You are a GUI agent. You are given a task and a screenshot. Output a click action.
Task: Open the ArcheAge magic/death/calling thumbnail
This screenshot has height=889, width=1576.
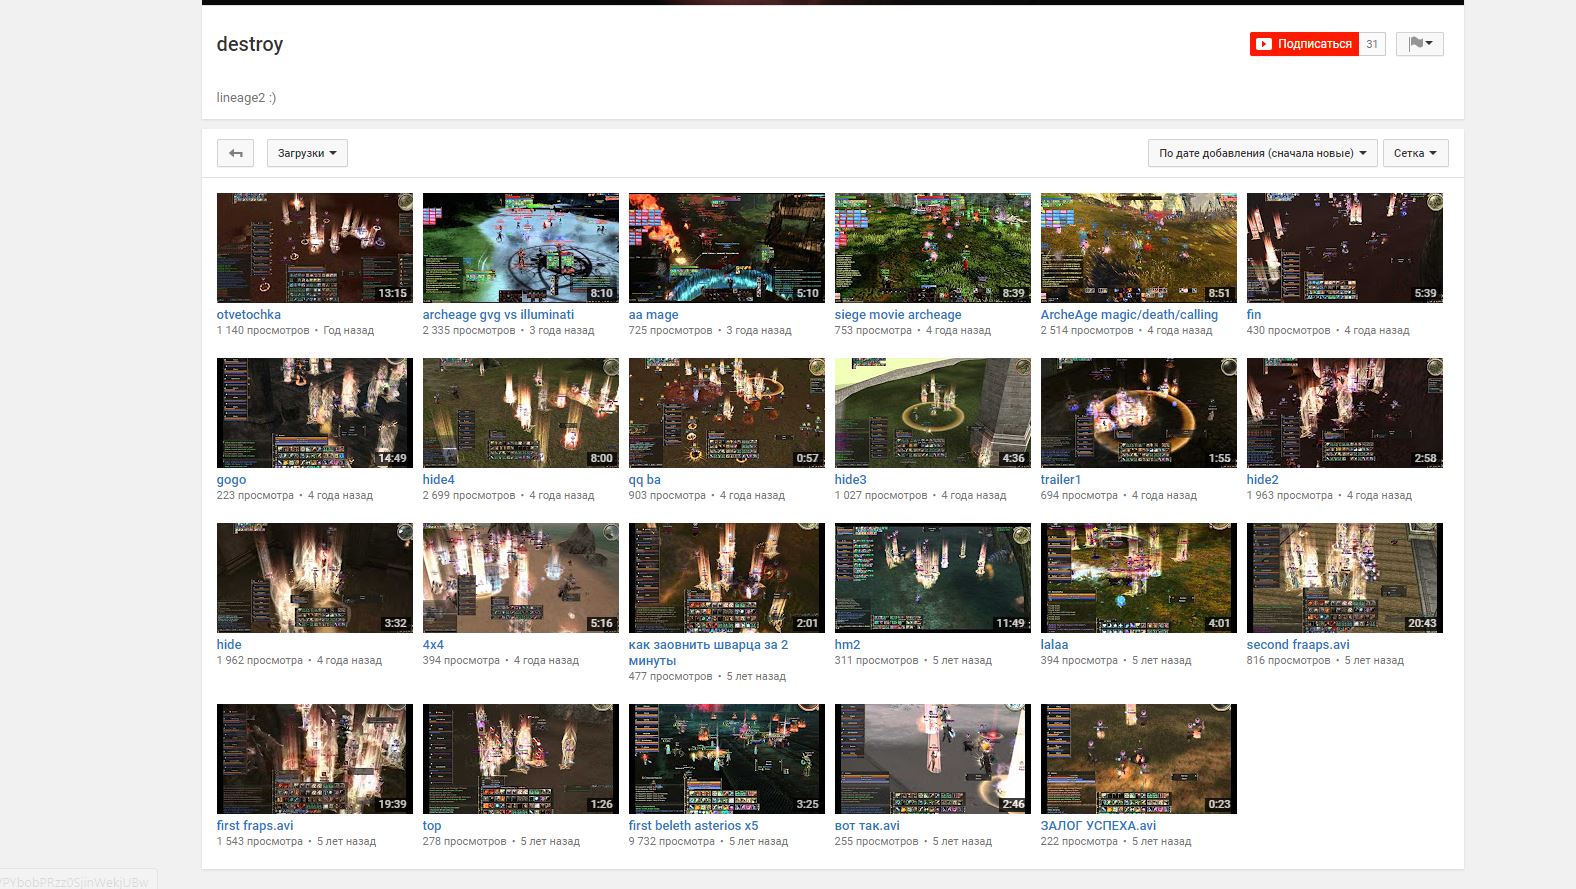pos(1139,248)
